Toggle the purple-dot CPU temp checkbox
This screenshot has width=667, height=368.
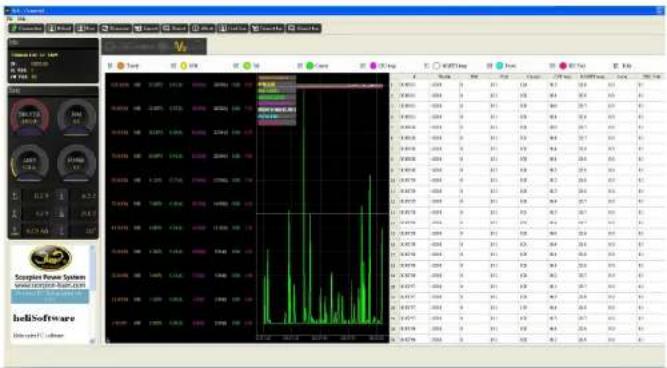363,66
